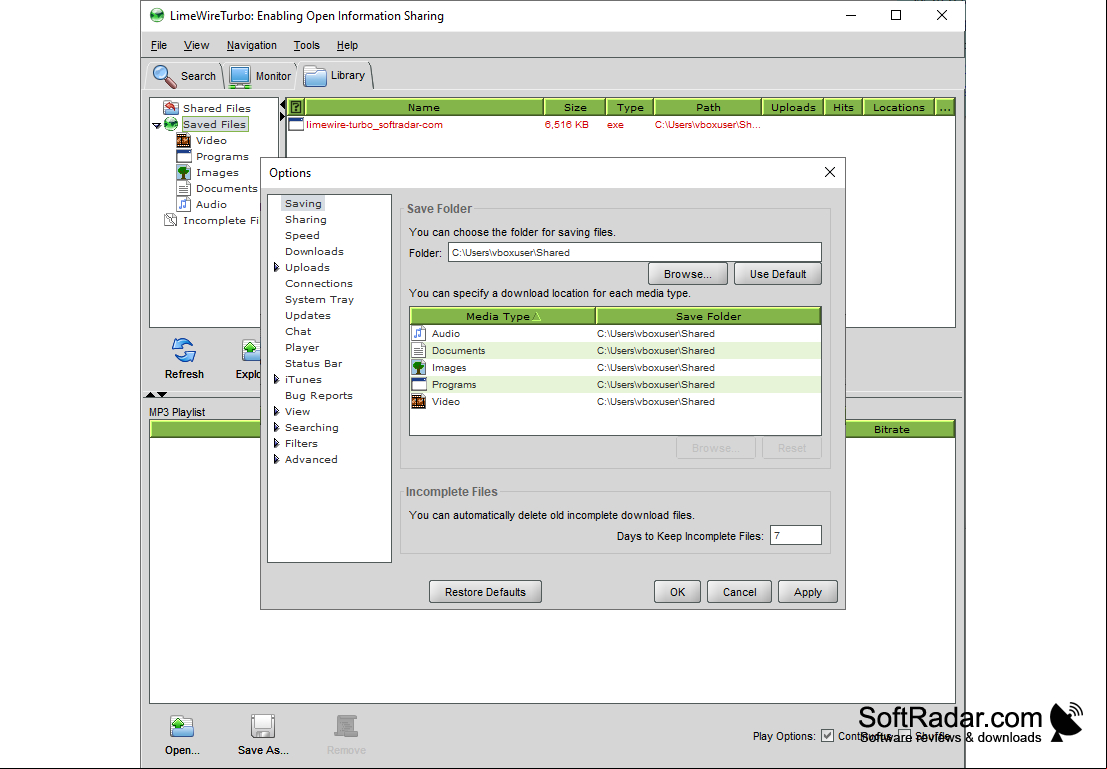Viewport: 1107px width, 769px height.
Task: Open the Audio note icon in Library tree
Action: [x=184, y=204]
